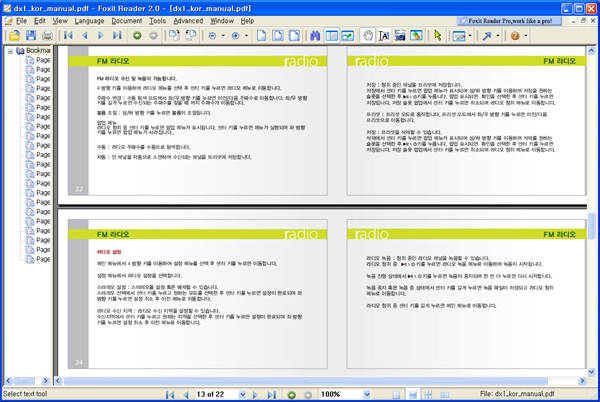Select the Snapshot camera tool
This screenshot has width=600, height=402.
(x=416, y=35)
